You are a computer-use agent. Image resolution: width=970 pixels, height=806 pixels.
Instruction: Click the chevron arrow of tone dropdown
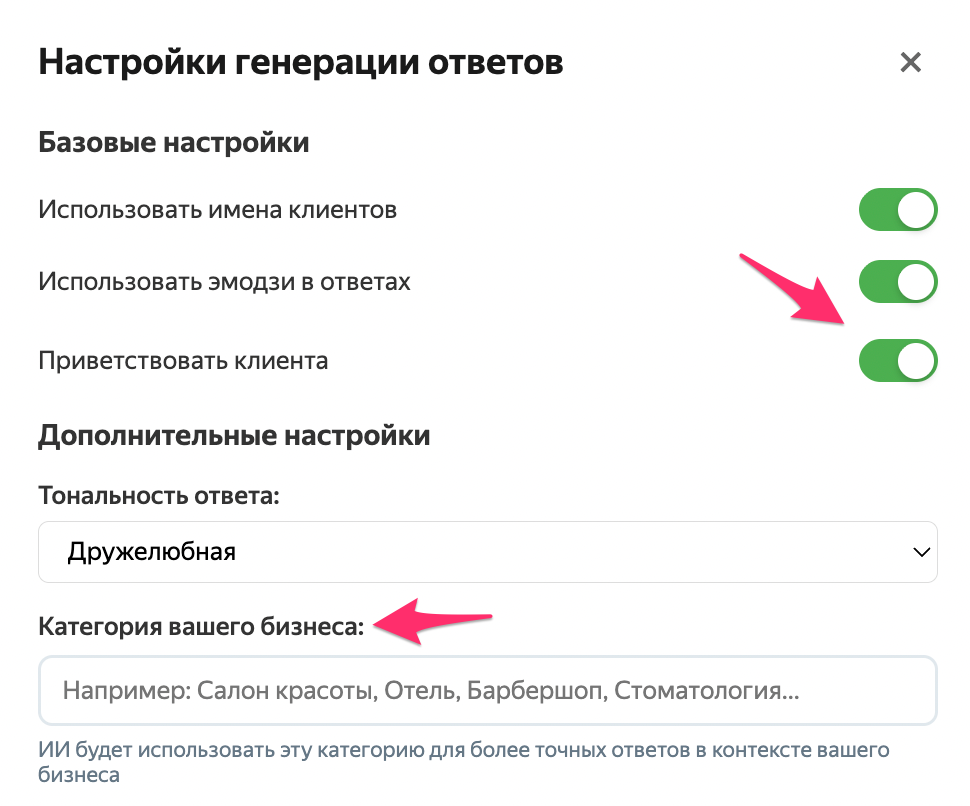click(x=920, y=551)
